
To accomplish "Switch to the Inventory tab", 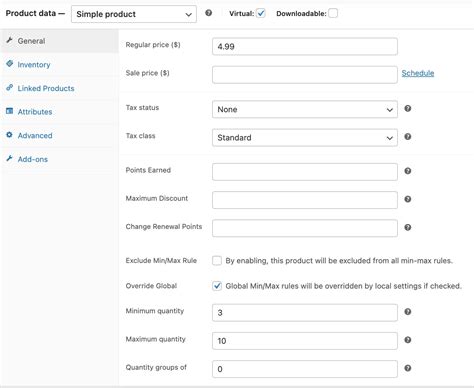I will click(x=59, y=64).
